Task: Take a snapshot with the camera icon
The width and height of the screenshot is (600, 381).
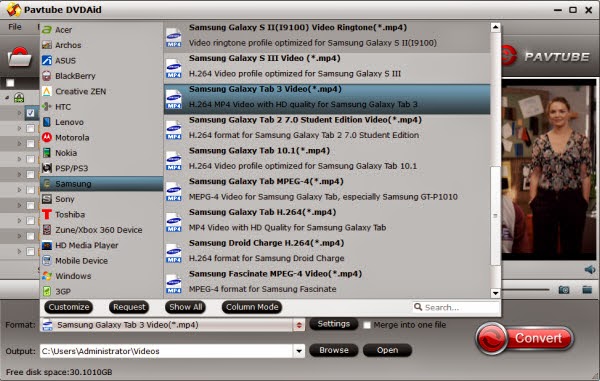Action: pos(564,290)
